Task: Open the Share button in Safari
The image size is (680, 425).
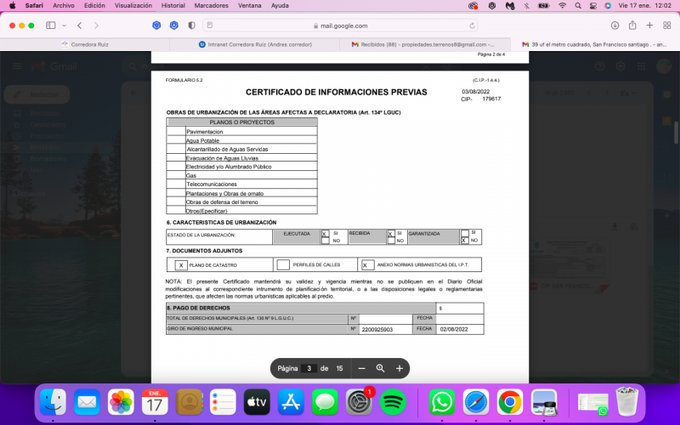Action: click(632, 25)
